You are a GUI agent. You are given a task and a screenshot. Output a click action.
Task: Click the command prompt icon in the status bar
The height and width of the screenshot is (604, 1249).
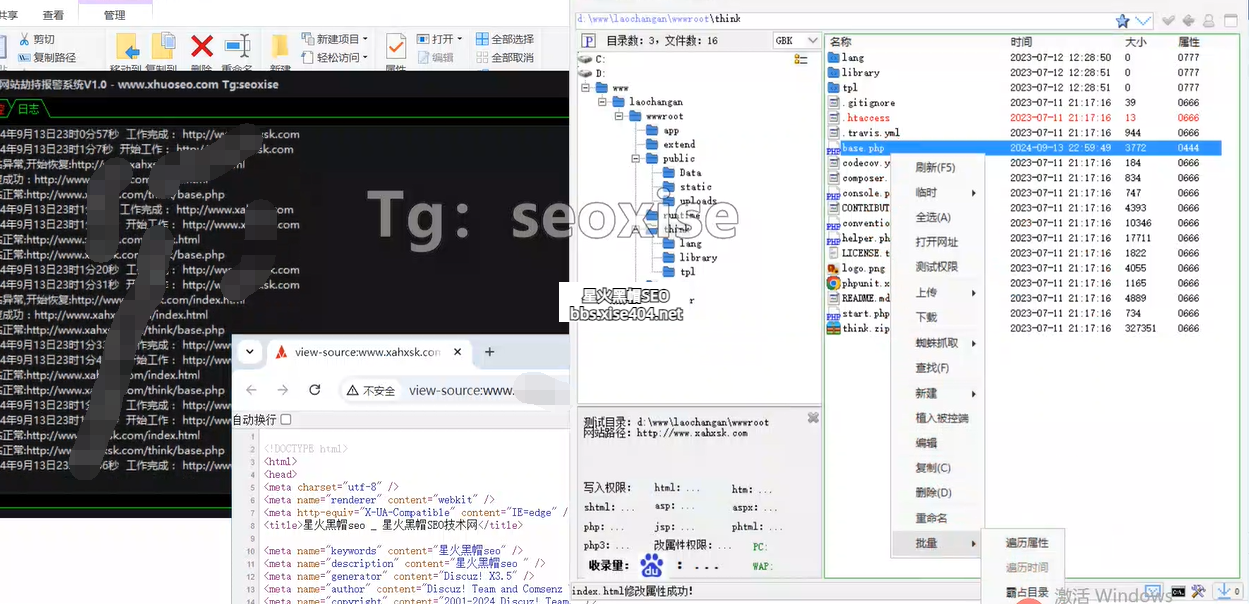[x=1179, y=592]
